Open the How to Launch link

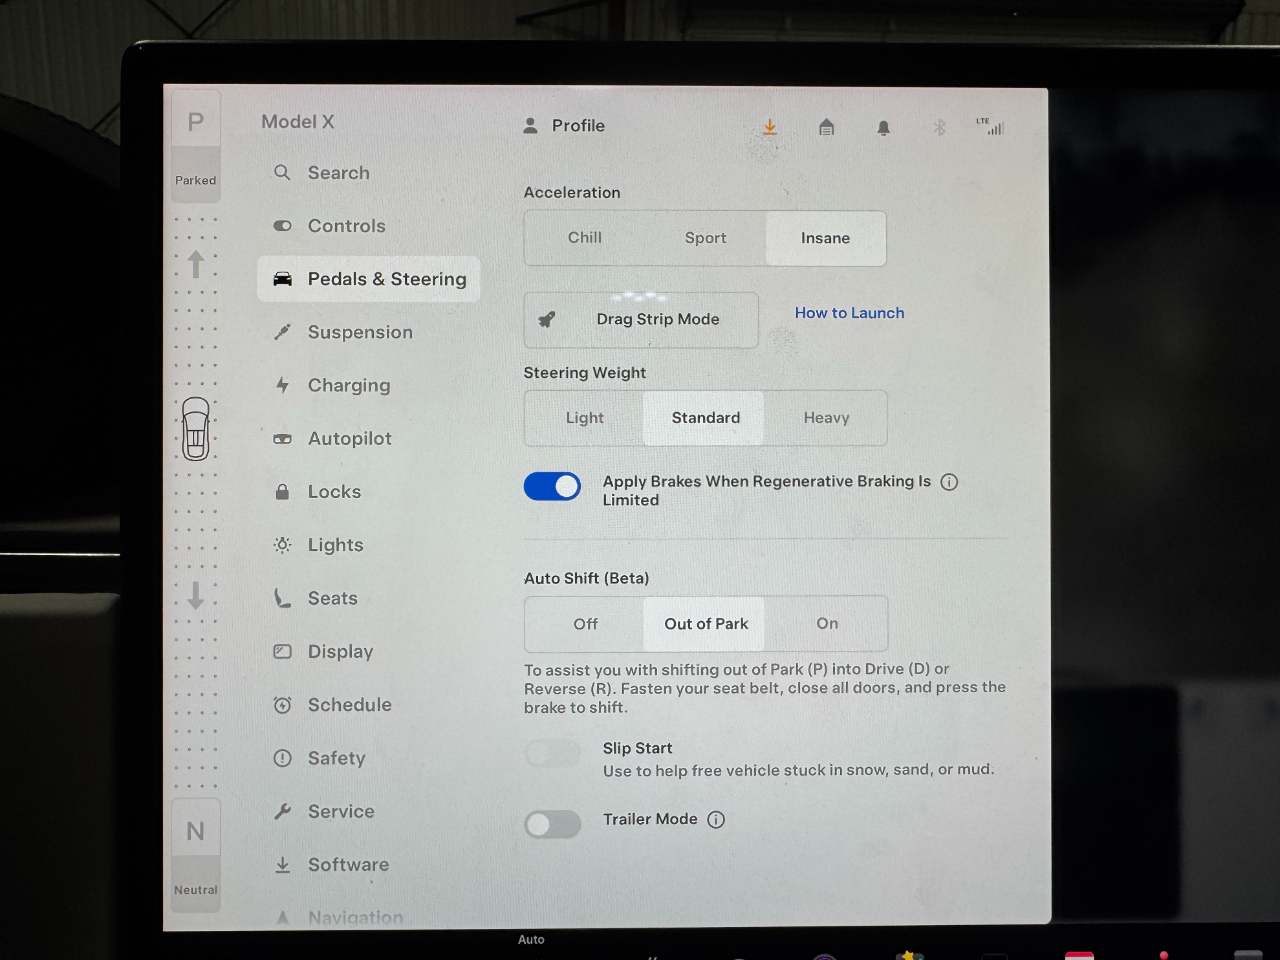click(849, 313)
